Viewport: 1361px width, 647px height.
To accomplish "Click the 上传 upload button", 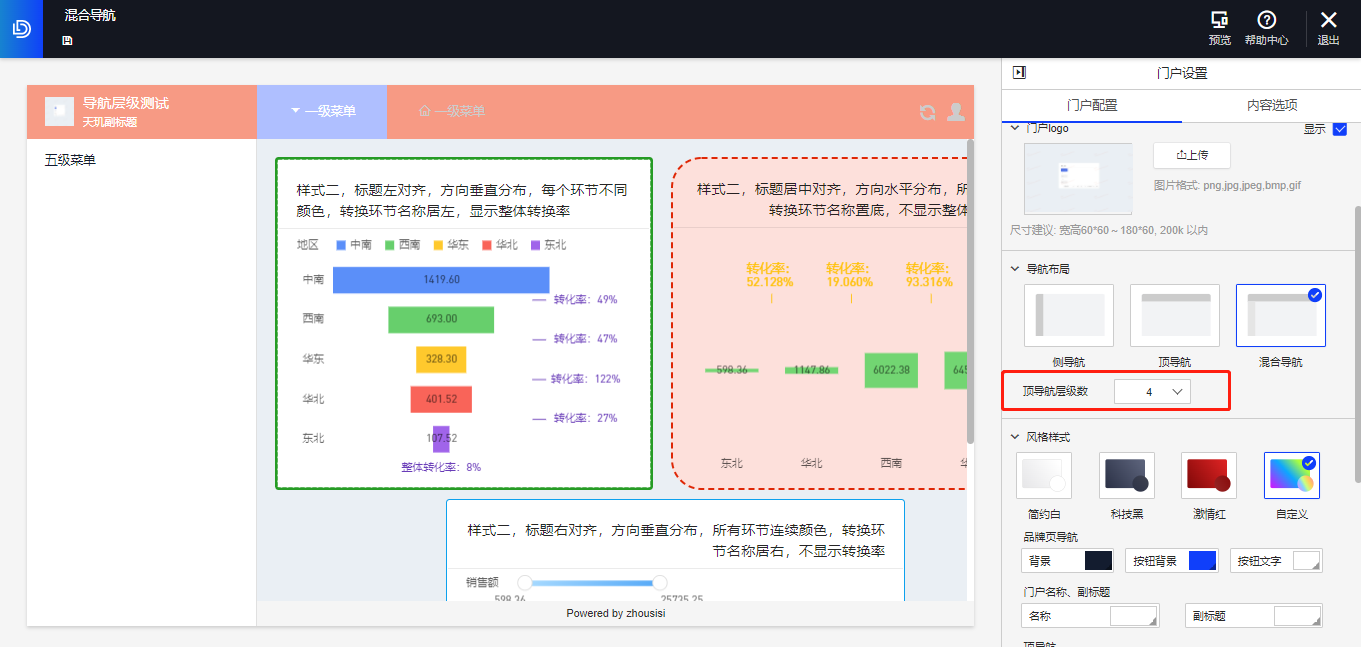I will [1191, 155].
